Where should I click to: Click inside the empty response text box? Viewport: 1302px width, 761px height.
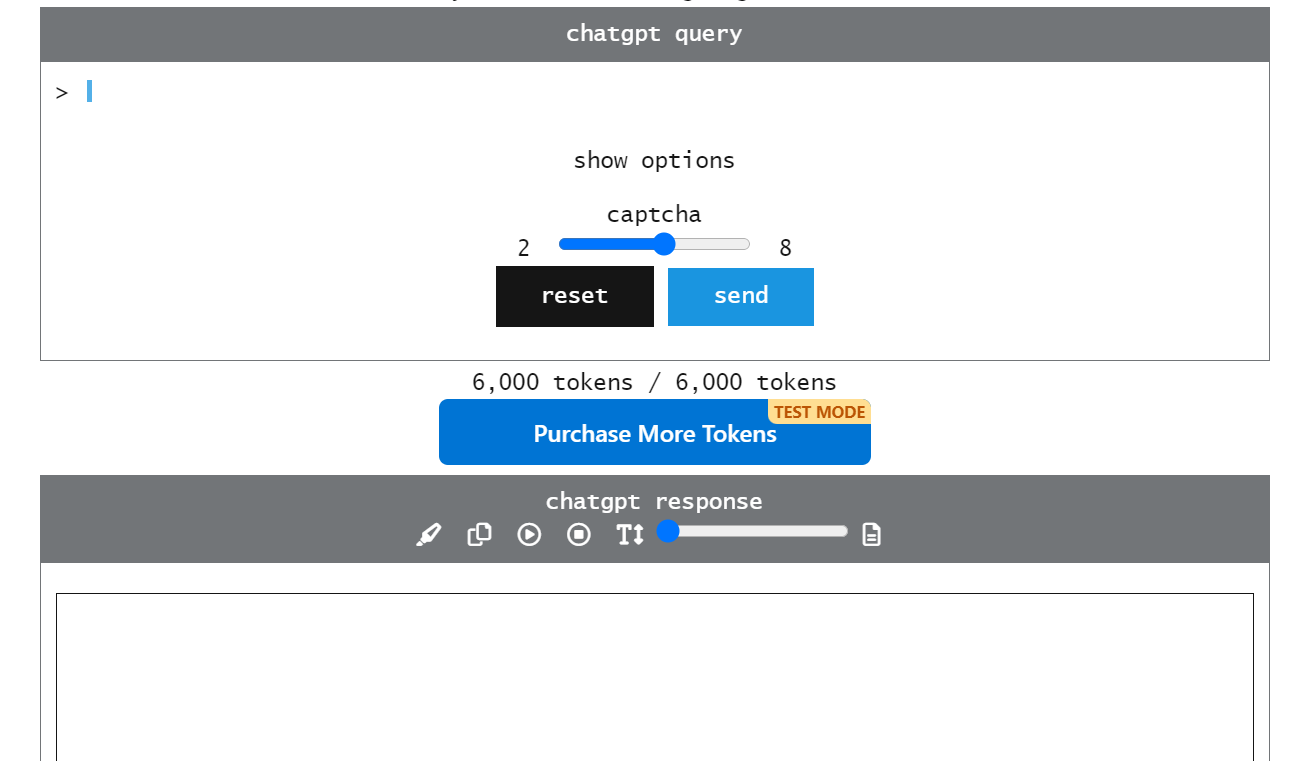coord(654,675)
